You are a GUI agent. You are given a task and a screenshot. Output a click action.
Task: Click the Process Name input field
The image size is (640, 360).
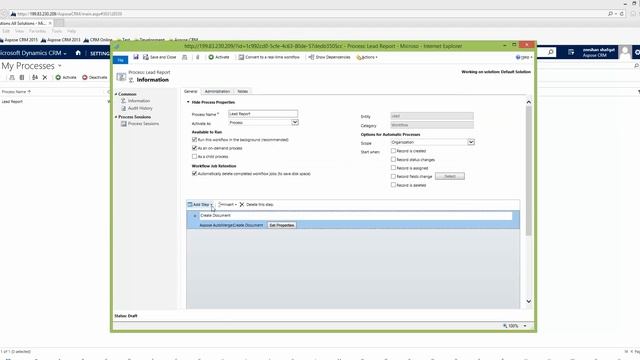pyautogui.click(x=263, y=114)
